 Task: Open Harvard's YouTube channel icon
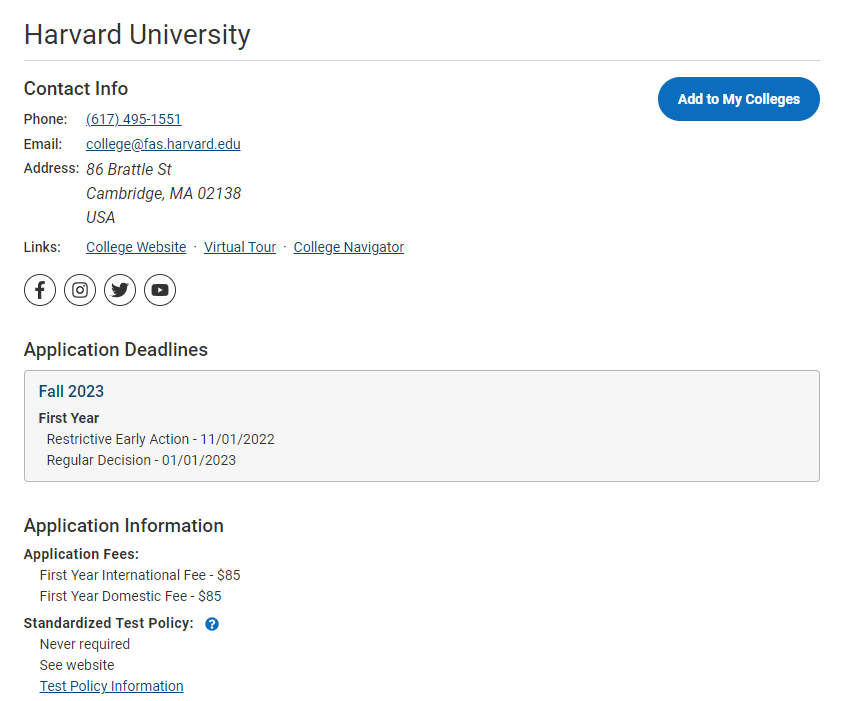160,290
